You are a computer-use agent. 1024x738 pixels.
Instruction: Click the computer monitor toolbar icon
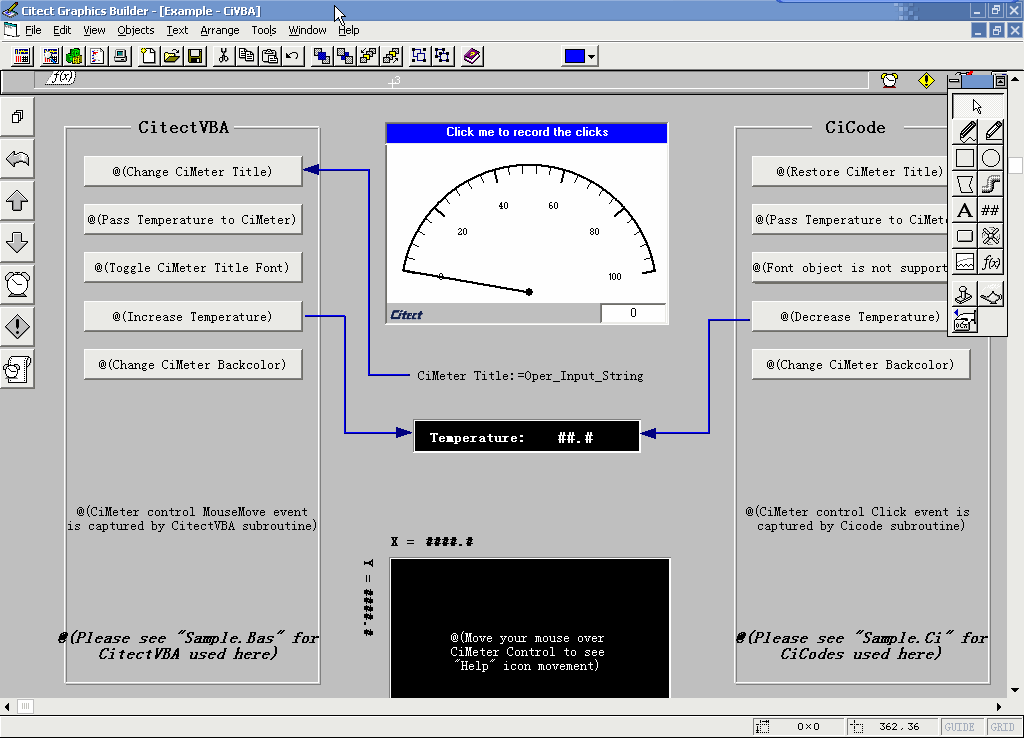coord(120,56)
